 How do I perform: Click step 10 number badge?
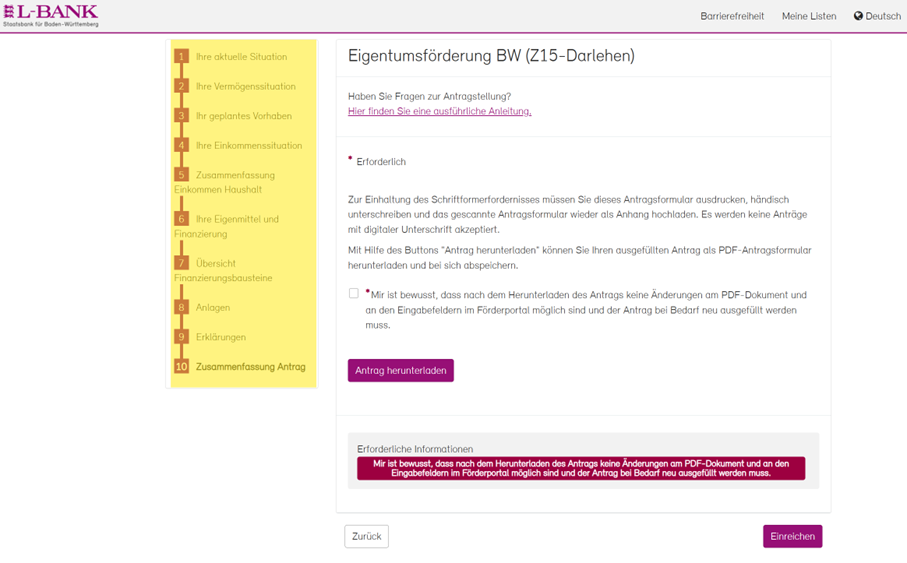(x=181, y=367)
